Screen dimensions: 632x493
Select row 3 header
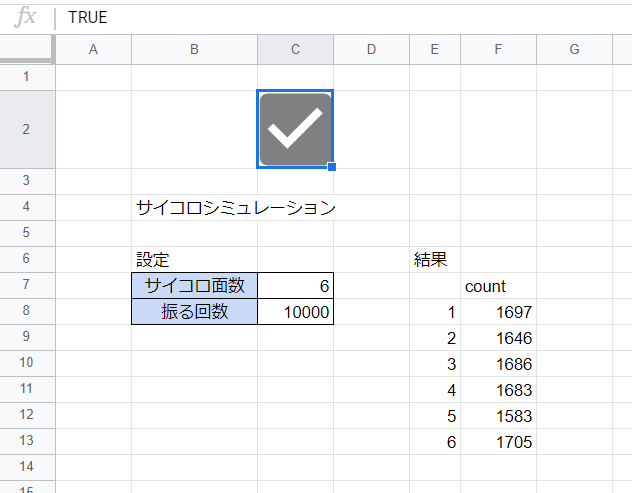tap(26, 181)
